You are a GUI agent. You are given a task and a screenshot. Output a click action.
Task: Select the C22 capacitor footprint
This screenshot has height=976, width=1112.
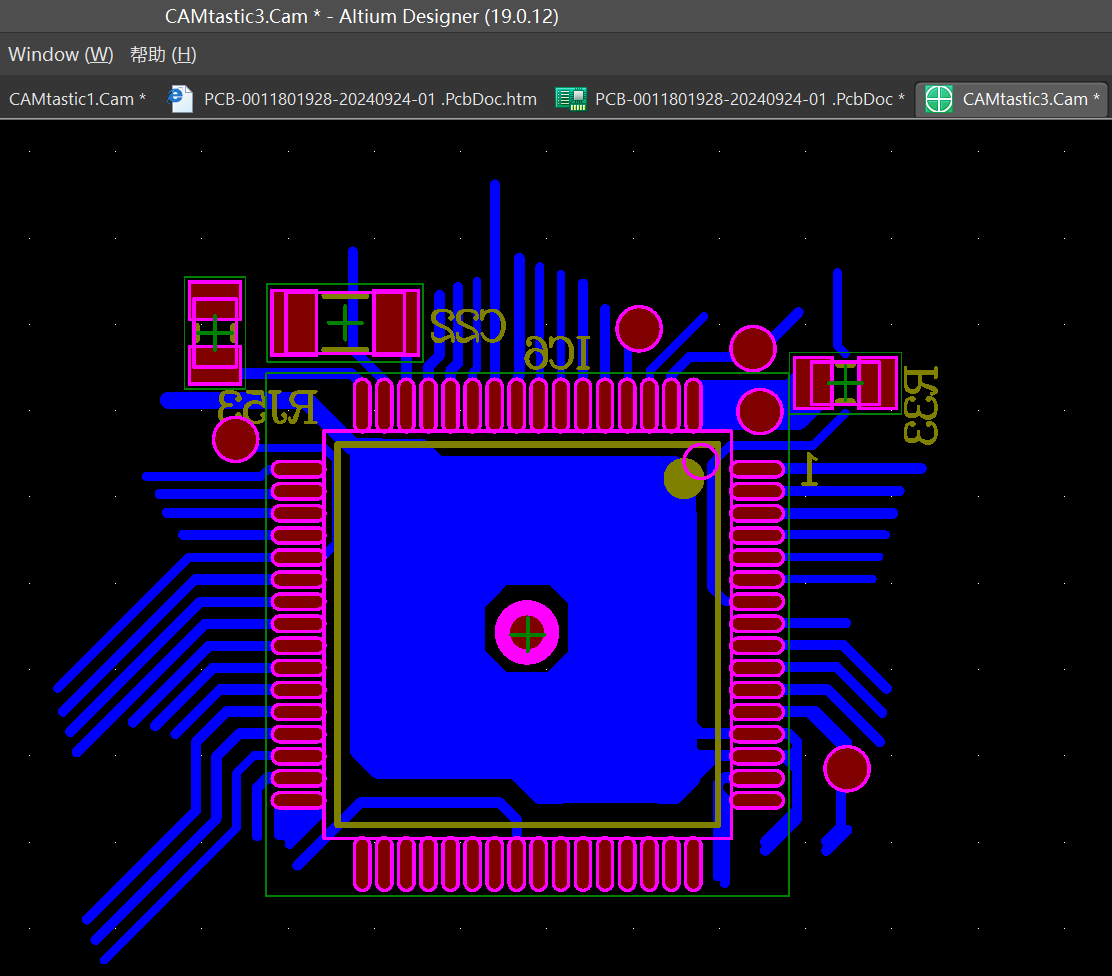[x=345, y=323]
